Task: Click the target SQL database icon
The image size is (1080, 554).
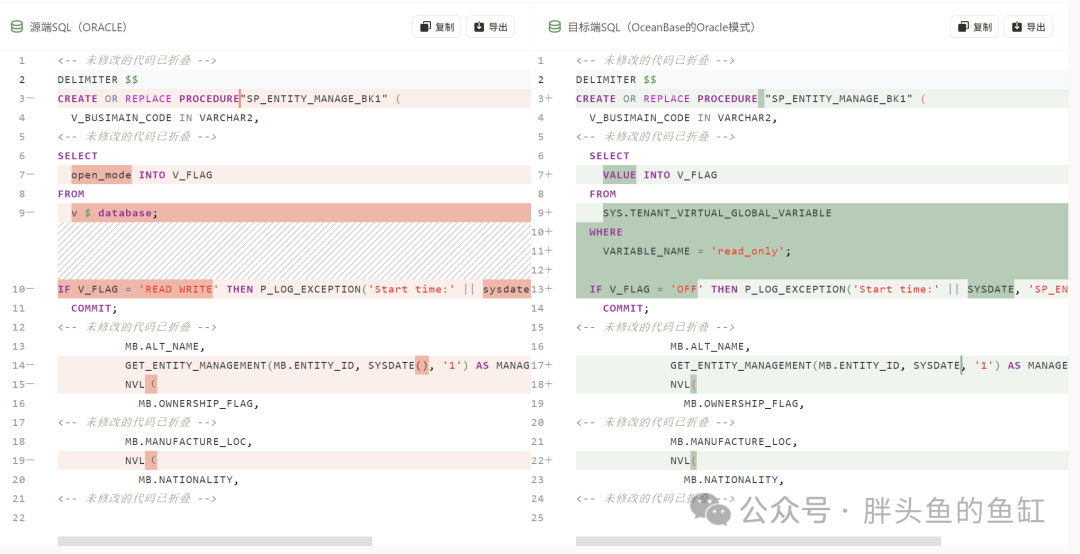Action: tap(554, 27)
